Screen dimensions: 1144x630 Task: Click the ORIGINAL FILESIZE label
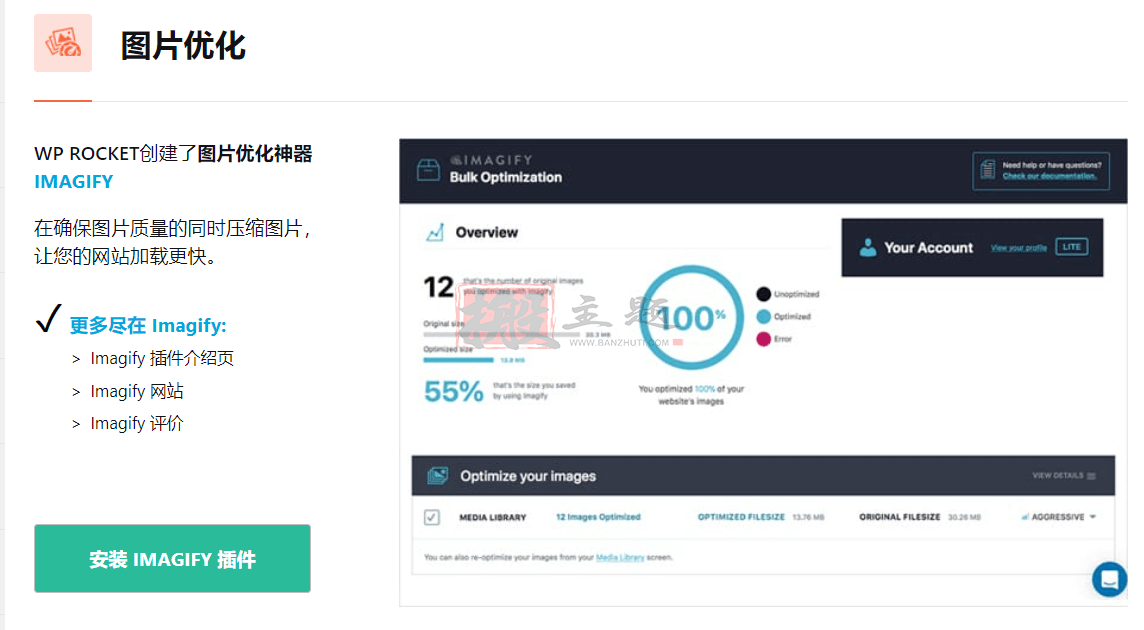[x=900, y=517]
